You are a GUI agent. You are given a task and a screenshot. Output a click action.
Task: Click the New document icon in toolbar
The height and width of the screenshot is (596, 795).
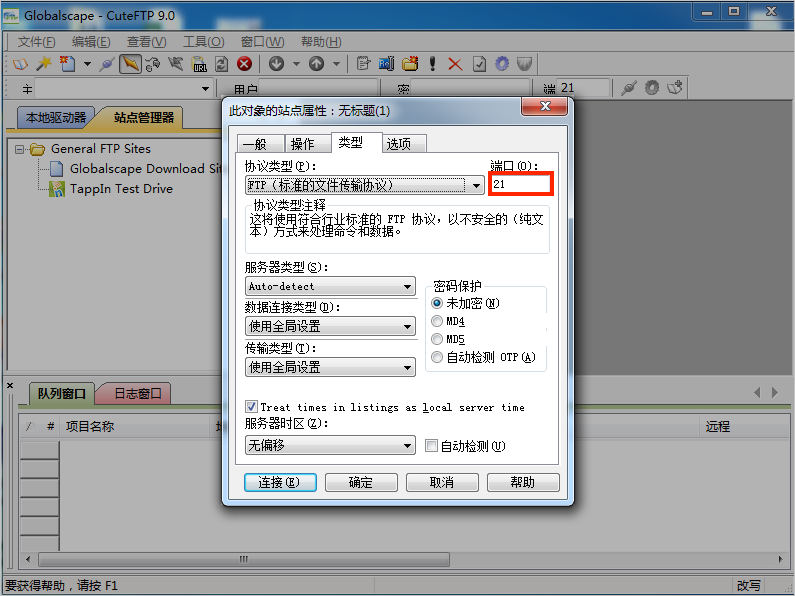coord(67,64)
